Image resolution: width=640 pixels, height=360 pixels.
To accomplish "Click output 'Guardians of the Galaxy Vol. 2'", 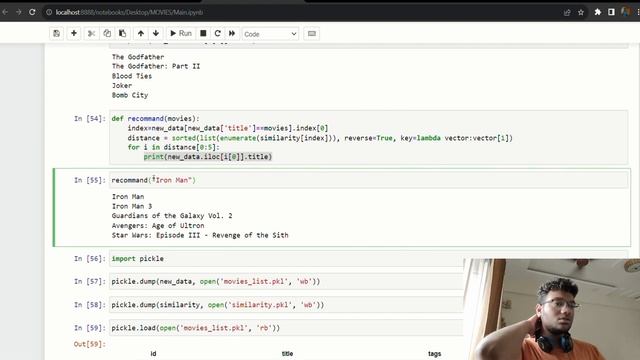I will pos(172,216).
